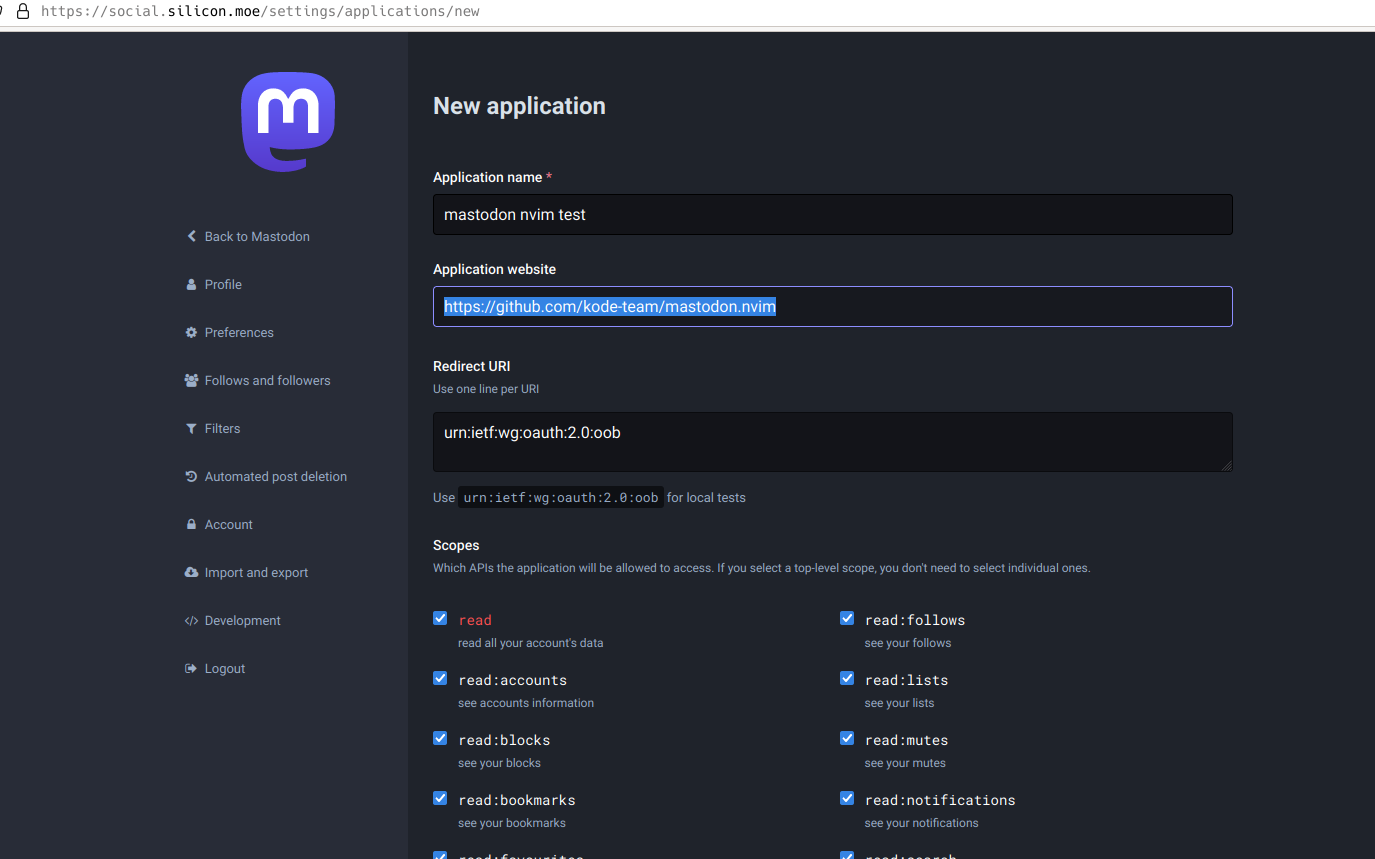The width and height of the screenshot is (1375, 859).
Task: Open the Account settings
Action: tap(228, 524)
